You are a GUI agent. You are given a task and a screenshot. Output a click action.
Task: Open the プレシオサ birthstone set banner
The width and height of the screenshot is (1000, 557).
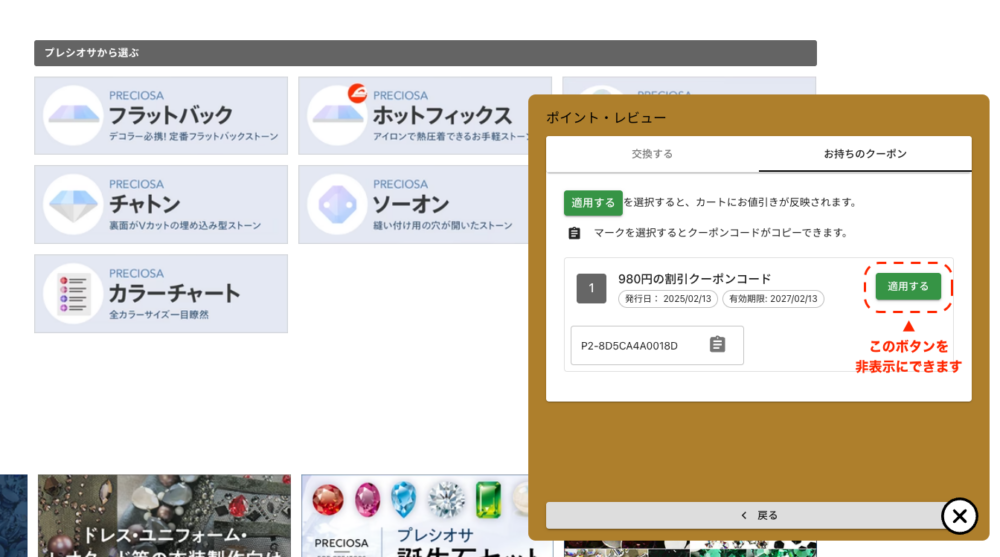[x=415, y=516]
